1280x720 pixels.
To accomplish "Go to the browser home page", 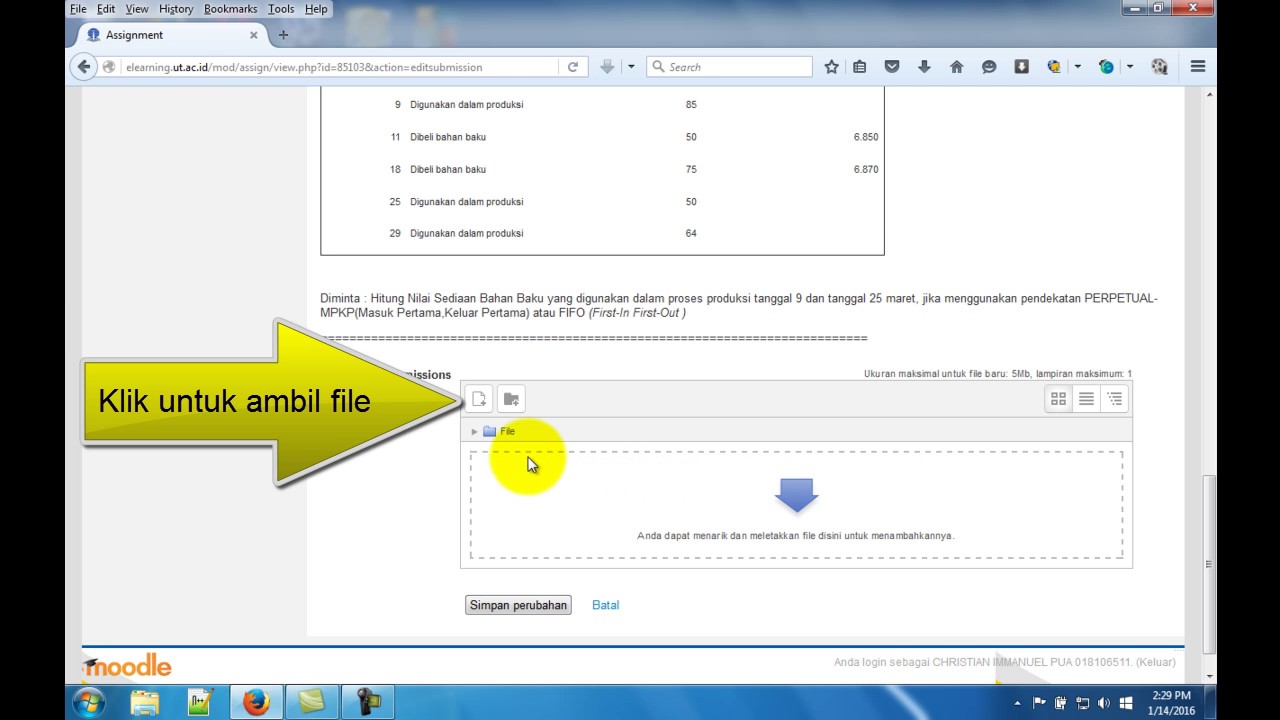I will (x=956, y=67).
